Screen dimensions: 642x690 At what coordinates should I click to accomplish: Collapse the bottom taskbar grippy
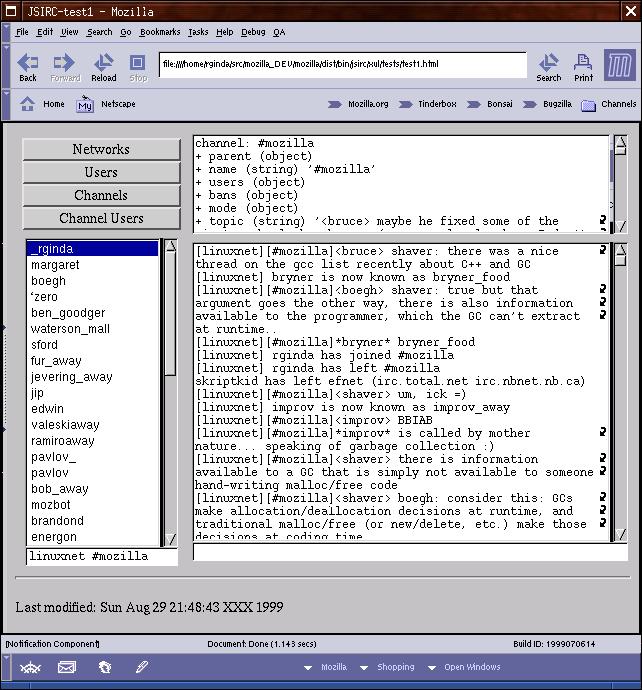[6, 667]
